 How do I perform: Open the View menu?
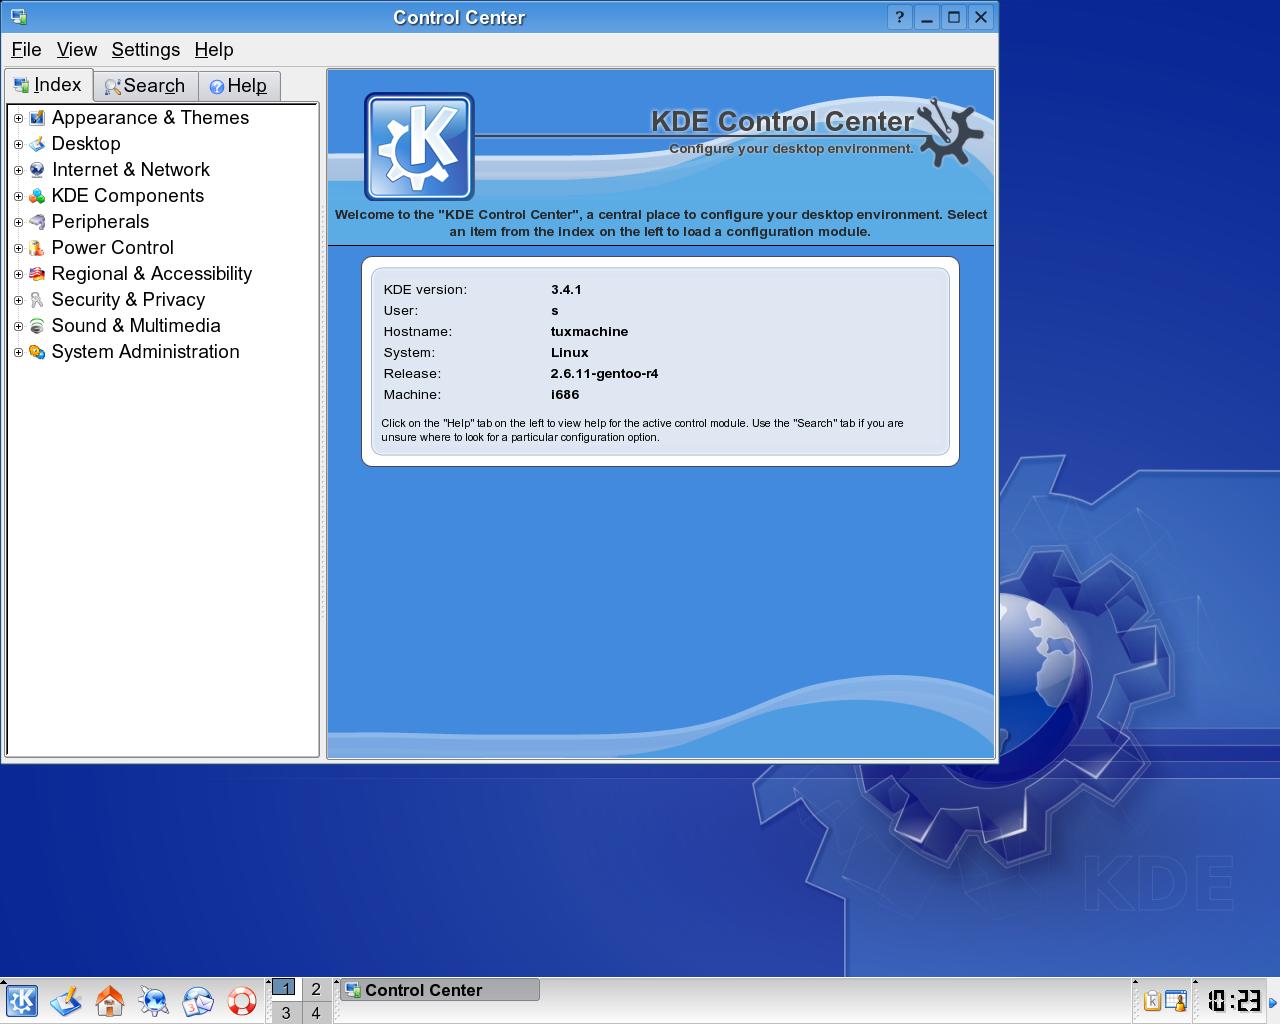(77, 50)
